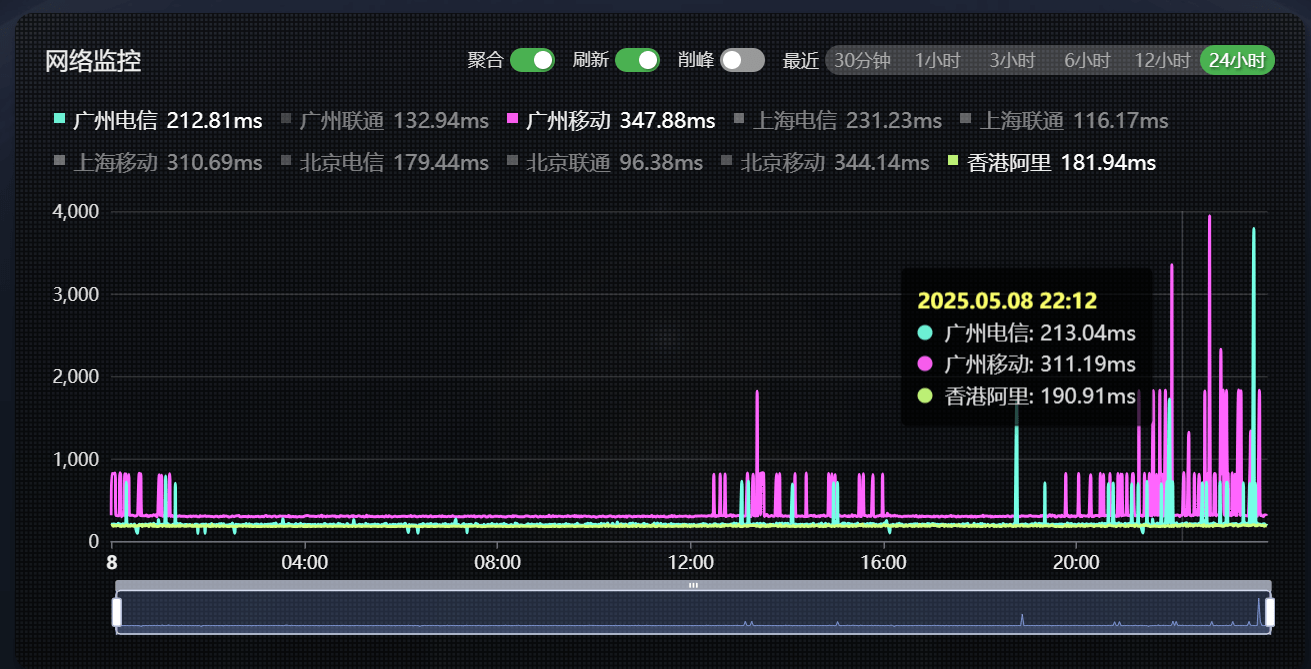Click the right zoom slider handle
The width and height of the screenshot is (1311, 669).
[x=1270, y=612]
